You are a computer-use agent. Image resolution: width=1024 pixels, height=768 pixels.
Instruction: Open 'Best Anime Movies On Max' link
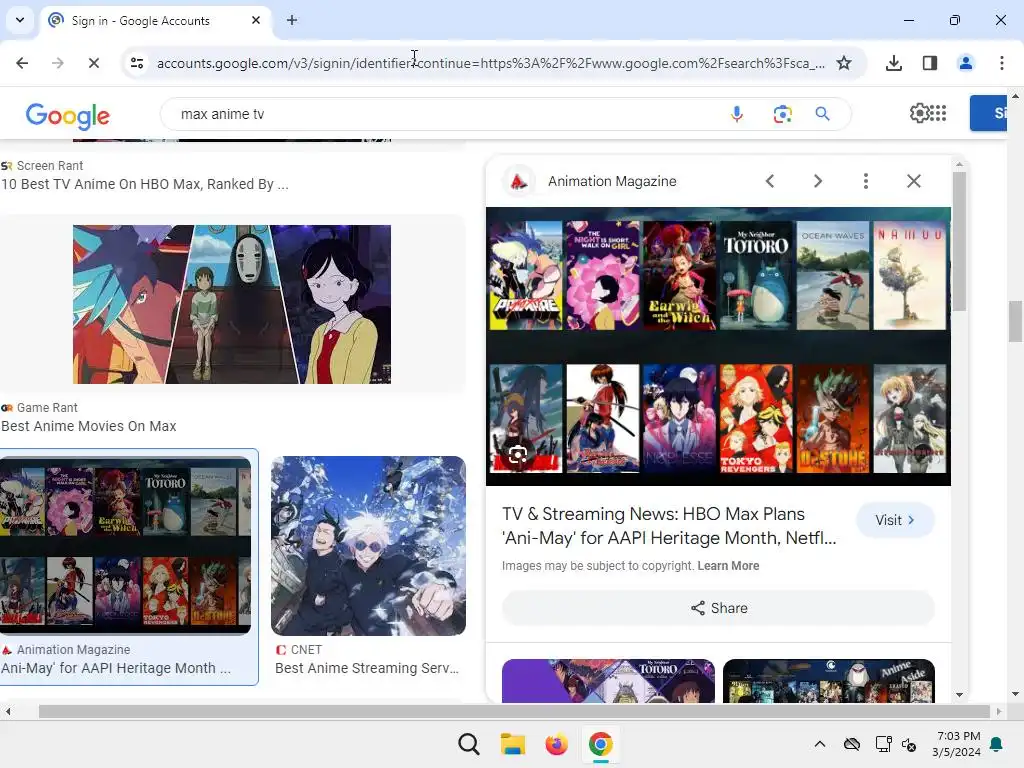89,426
